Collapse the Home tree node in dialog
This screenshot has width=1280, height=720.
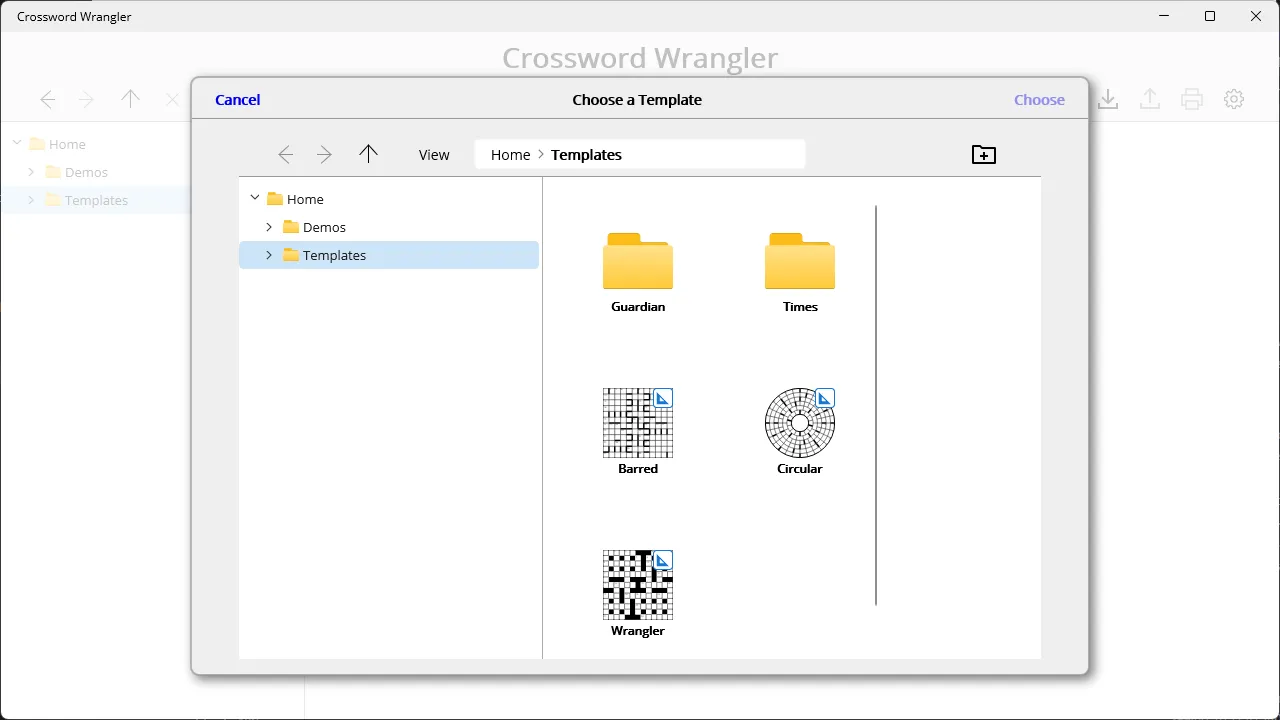[255, 199]
